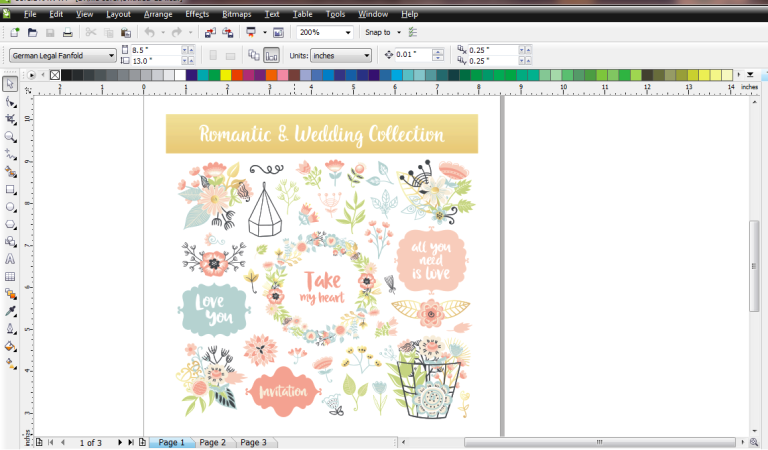Set page to portrait orientation
The height and width of the screenshot is (450, 768).
coord(213,55)
